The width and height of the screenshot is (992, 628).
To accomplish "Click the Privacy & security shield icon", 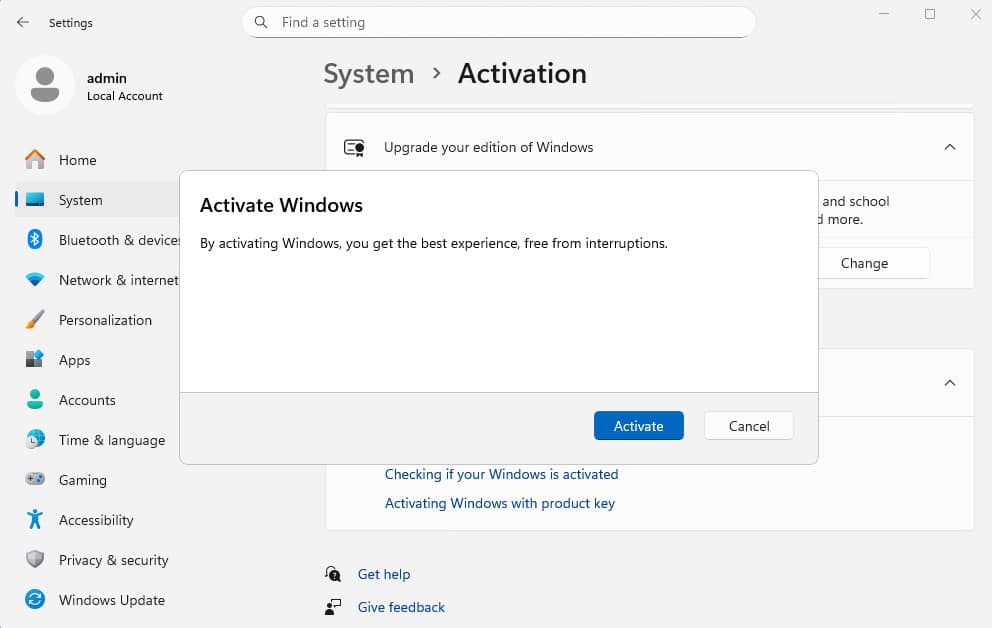I will (x=35, y=559).
